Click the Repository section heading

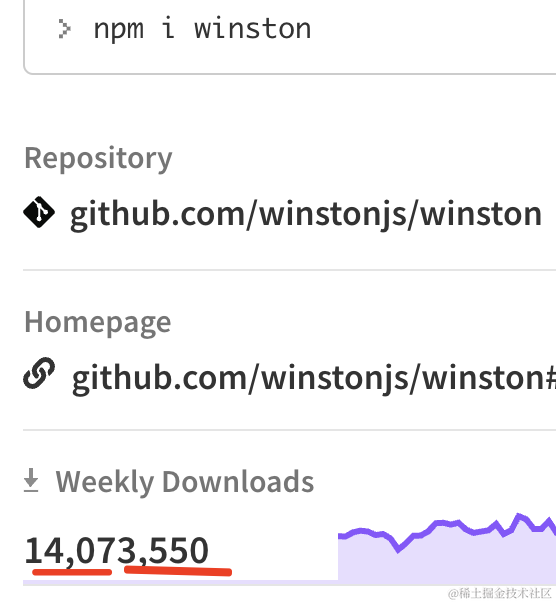click(98, 158)
